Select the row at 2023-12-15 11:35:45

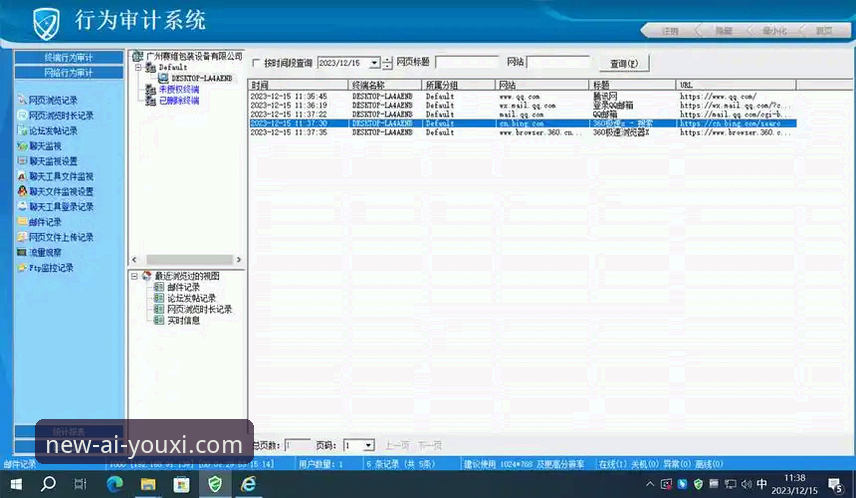point(522,96)
